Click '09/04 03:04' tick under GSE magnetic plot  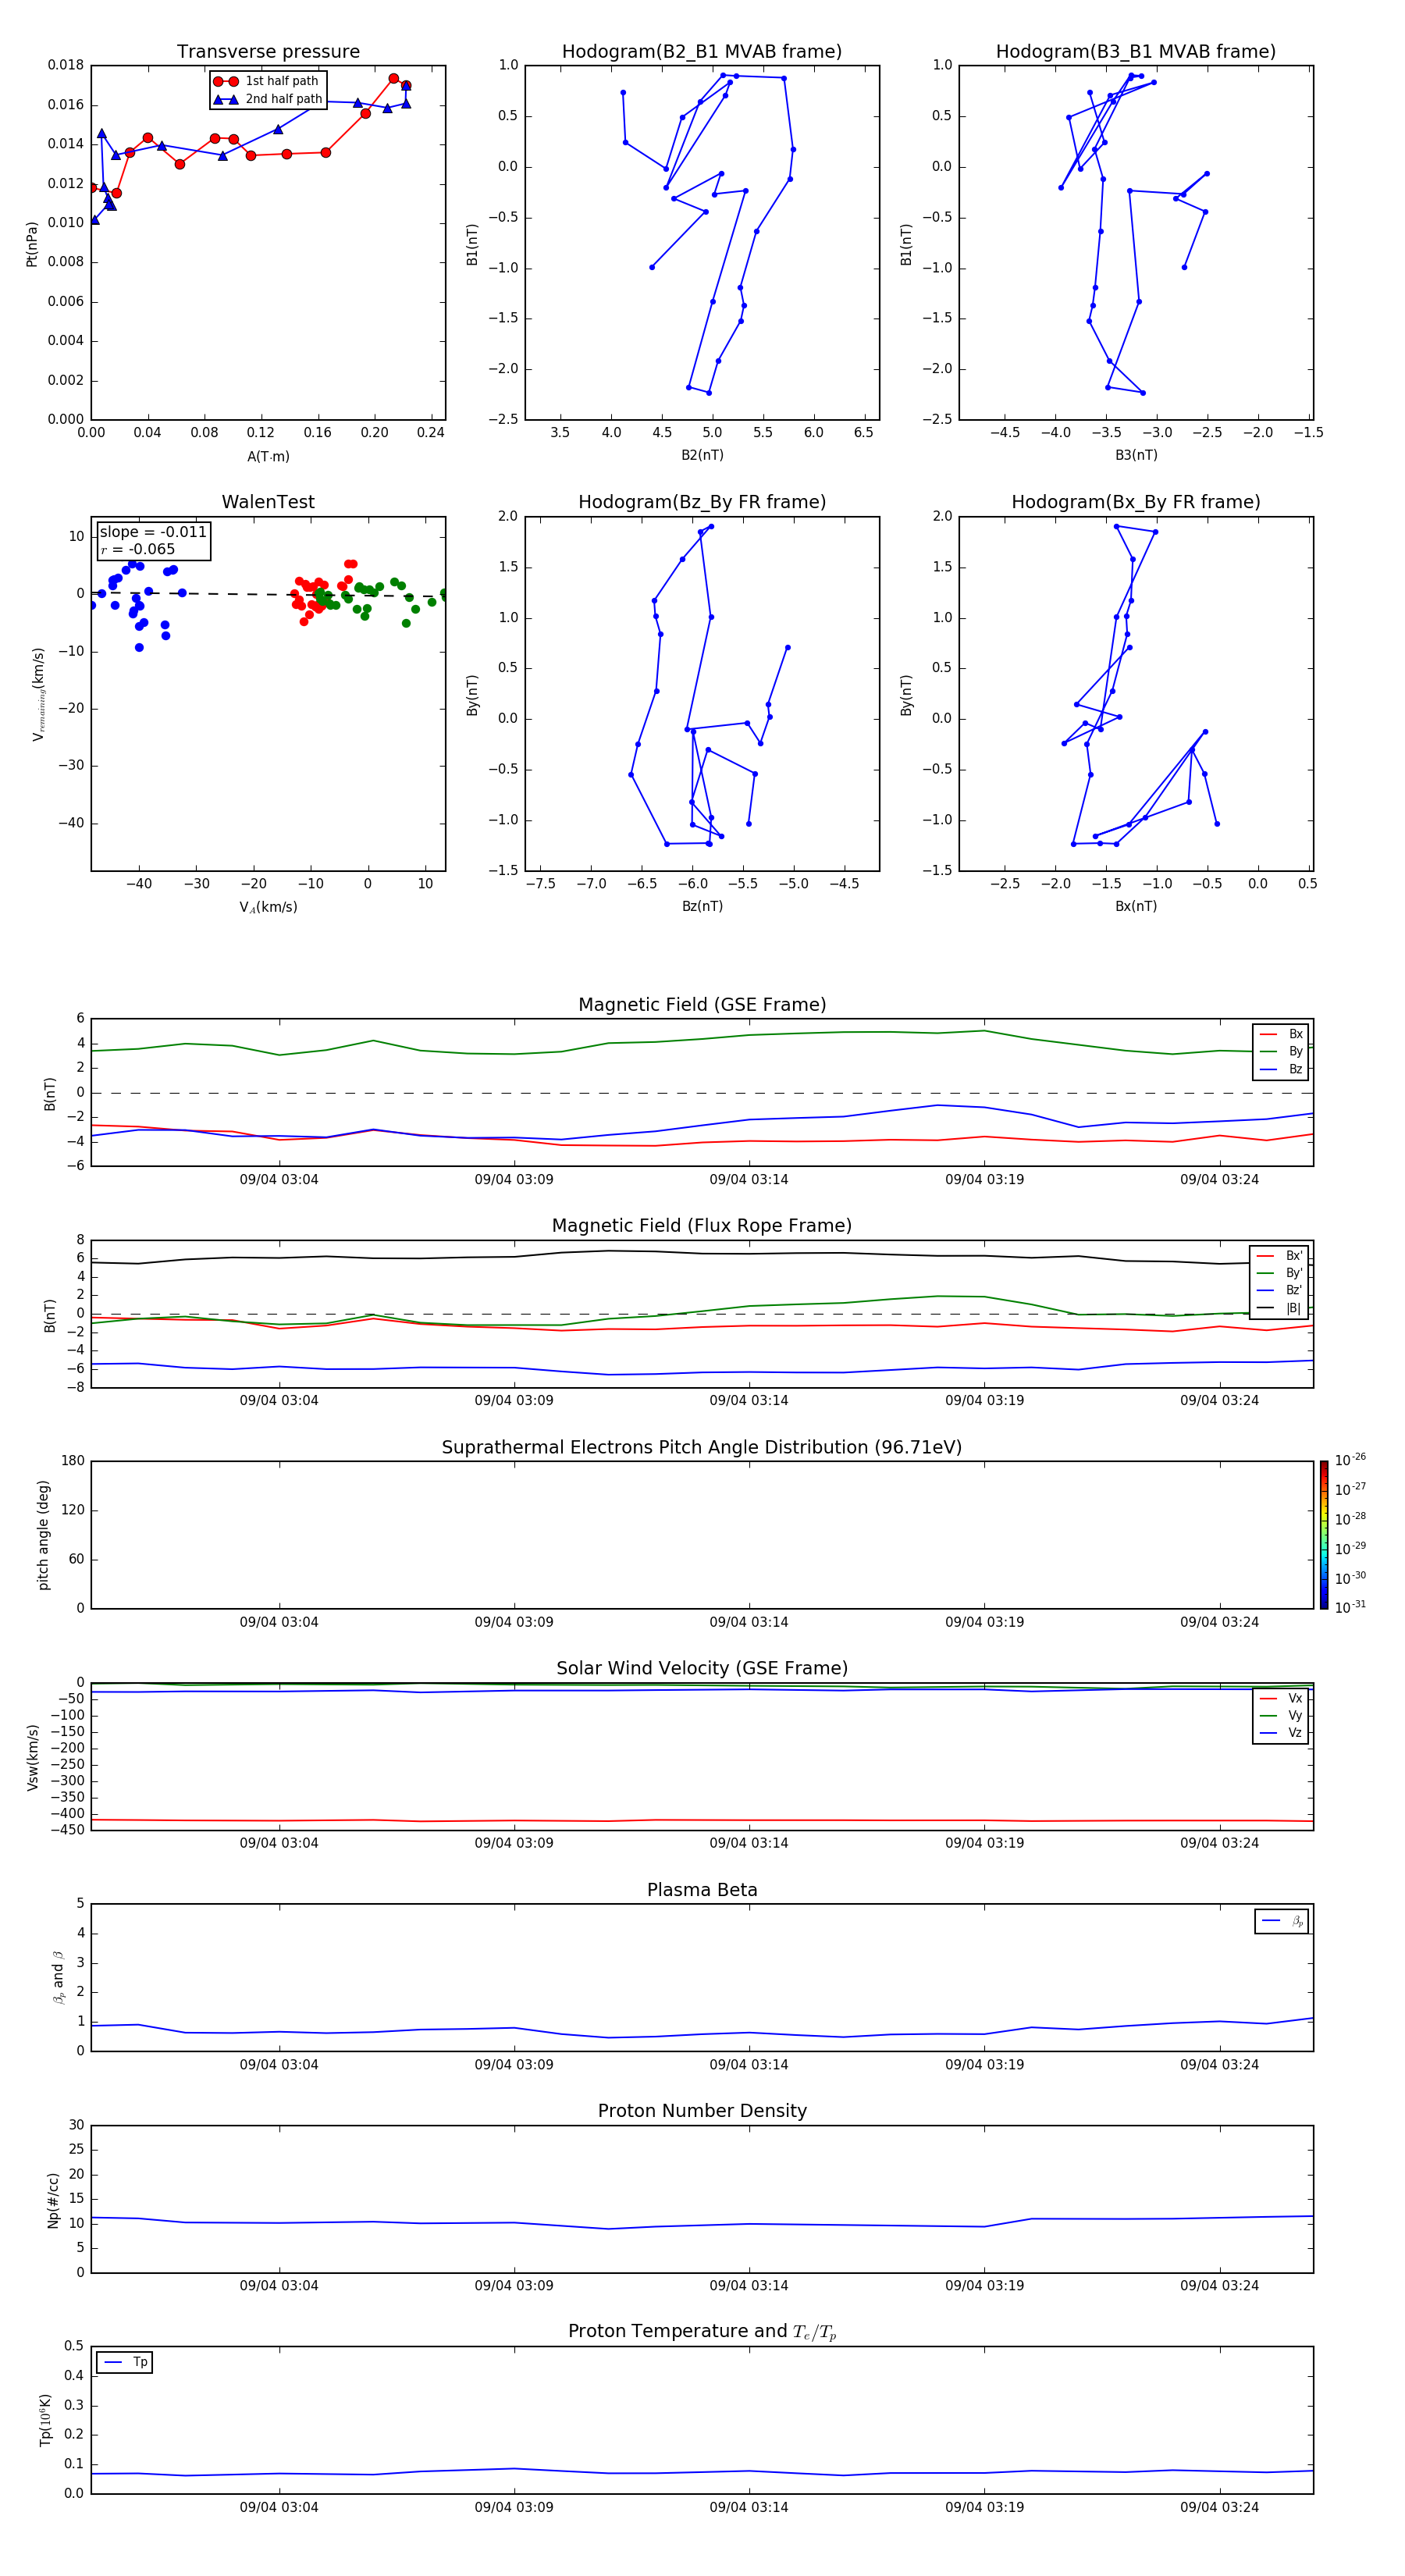(279, 1179)
